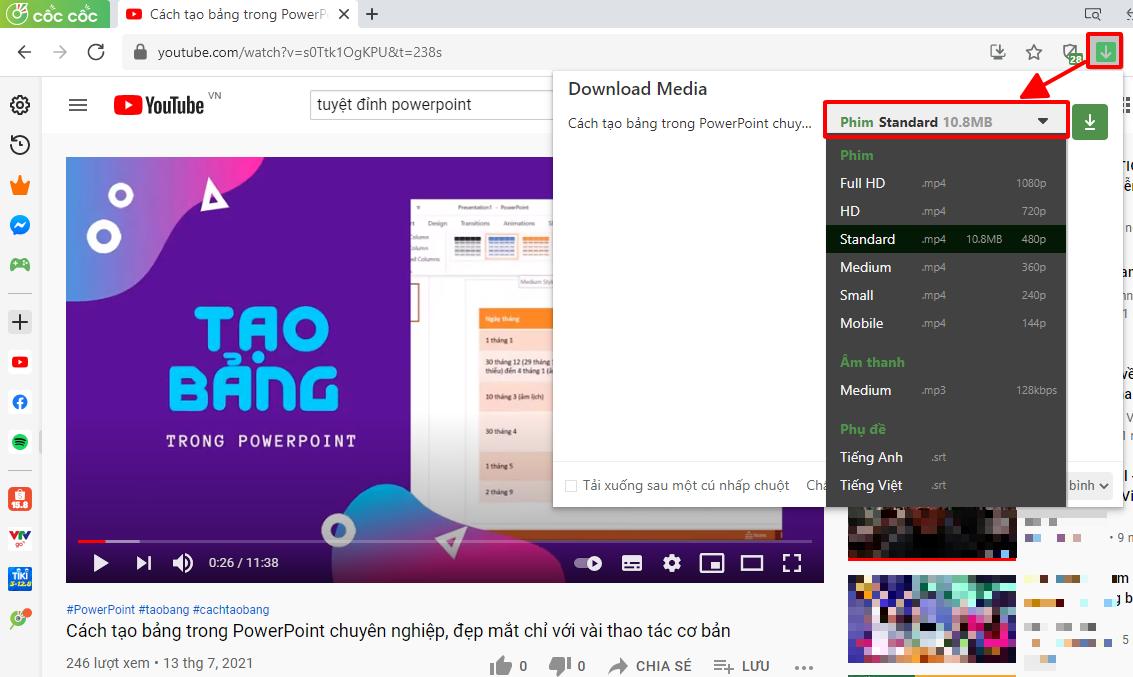Open the Shopee shortcut in the sidebar

(x=20, y=499)
